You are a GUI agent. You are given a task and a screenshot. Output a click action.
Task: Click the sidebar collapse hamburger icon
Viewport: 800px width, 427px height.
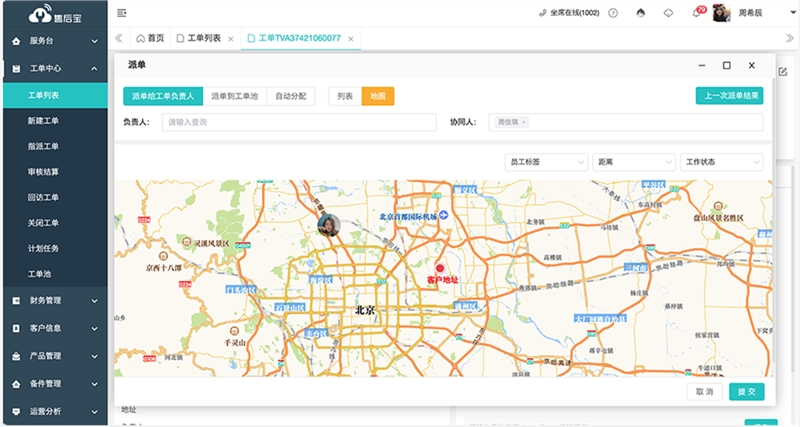click(122, 13)
